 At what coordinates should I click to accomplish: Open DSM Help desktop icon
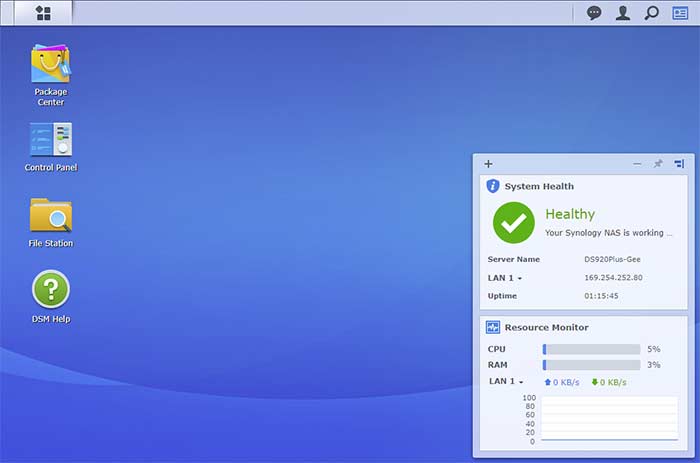[51, 297]
